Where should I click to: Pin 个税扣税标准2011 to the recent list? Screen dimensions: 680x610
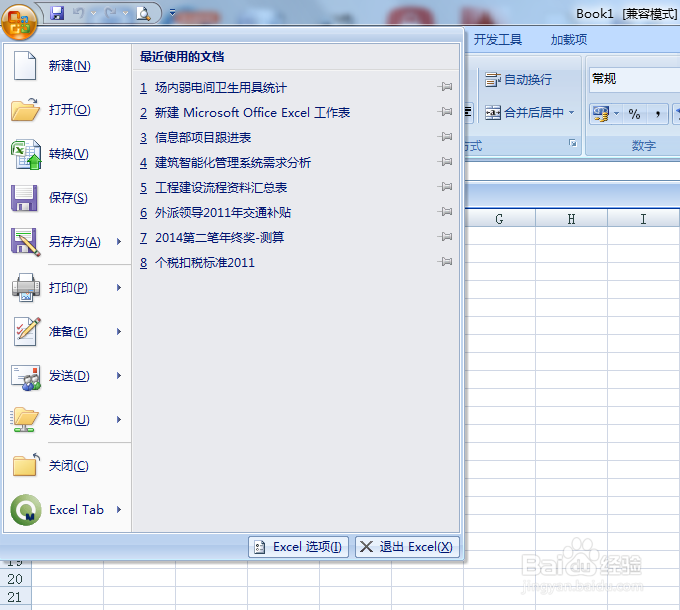point(445,262)
